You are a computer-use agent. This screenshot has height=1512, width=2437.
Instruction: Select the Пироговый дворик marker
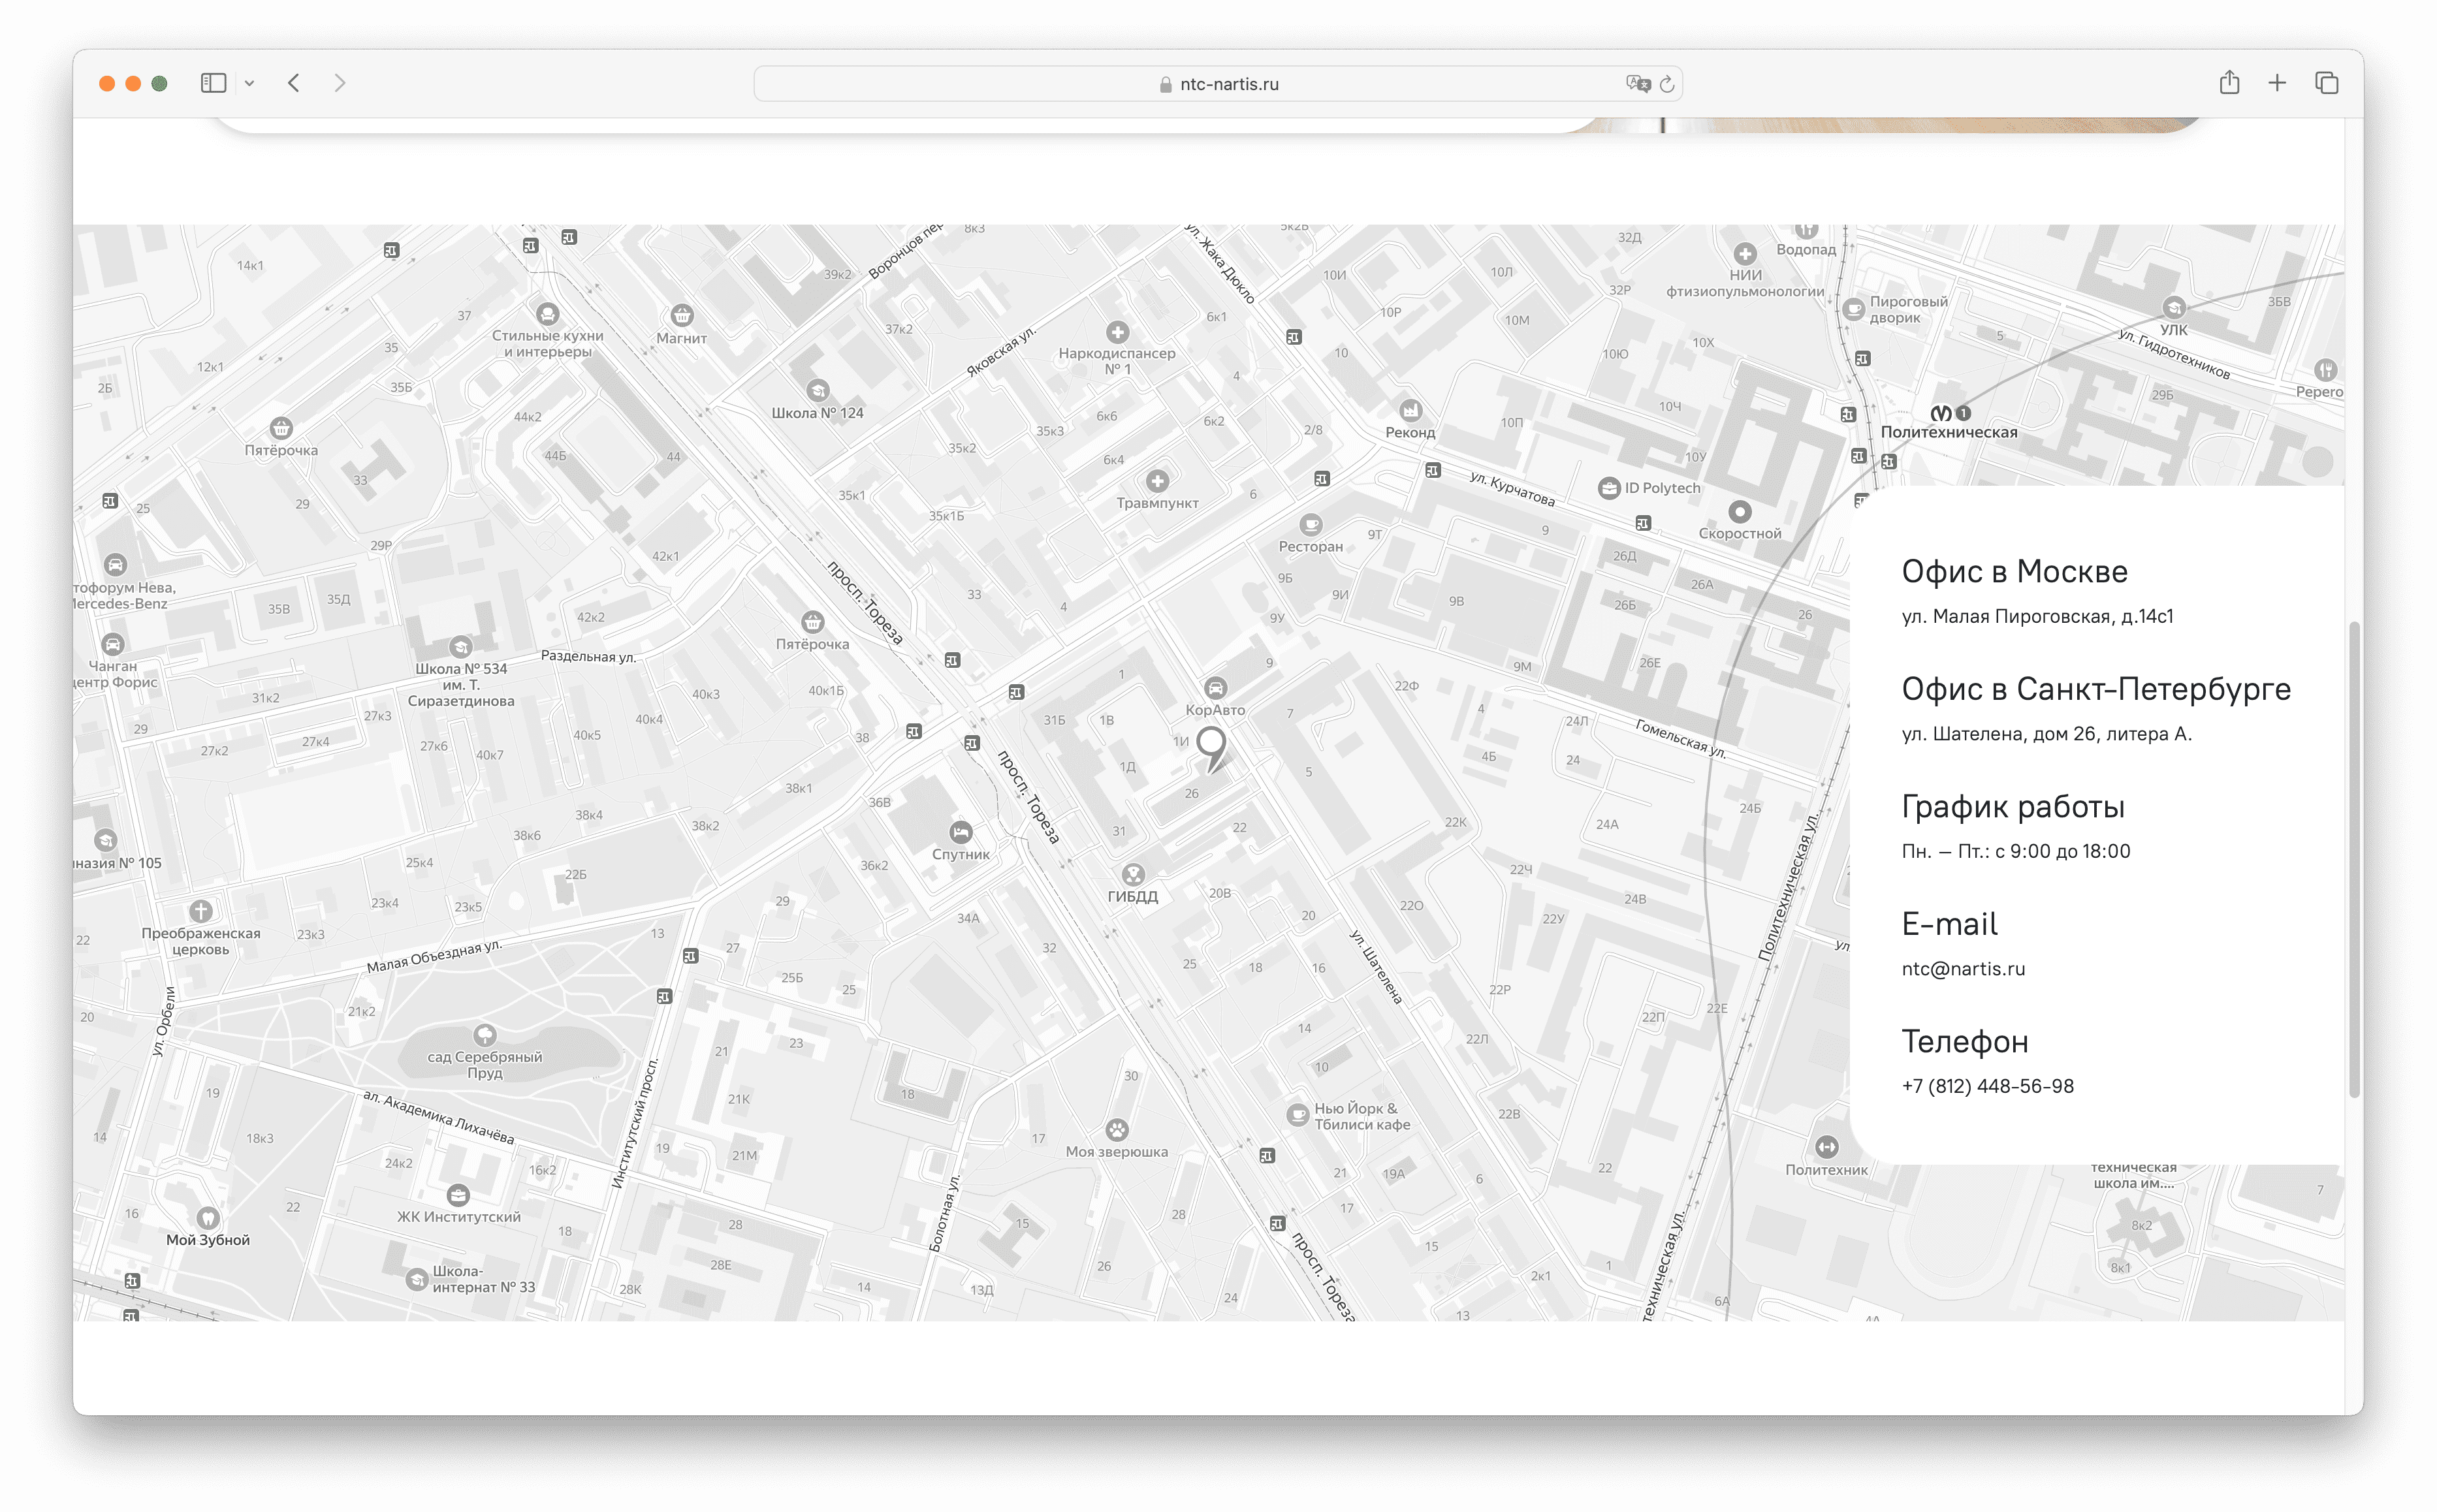pyautogui.click(x=1854, y=309)
